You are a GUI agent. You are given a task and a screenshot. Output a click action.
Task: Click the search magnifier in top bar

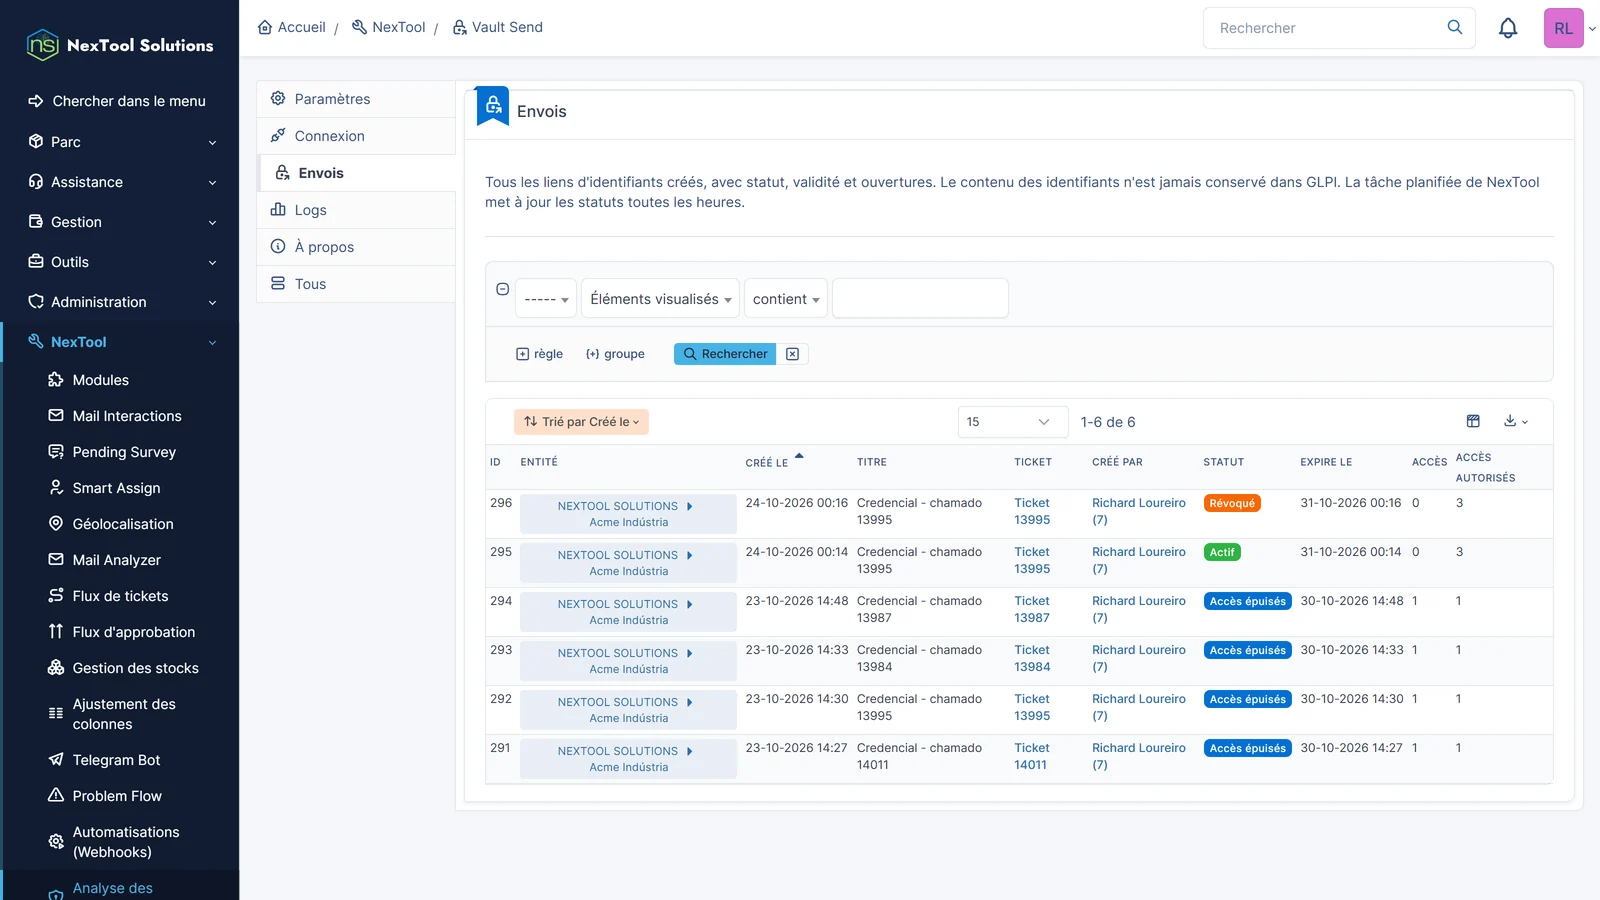click(1455, 27)
